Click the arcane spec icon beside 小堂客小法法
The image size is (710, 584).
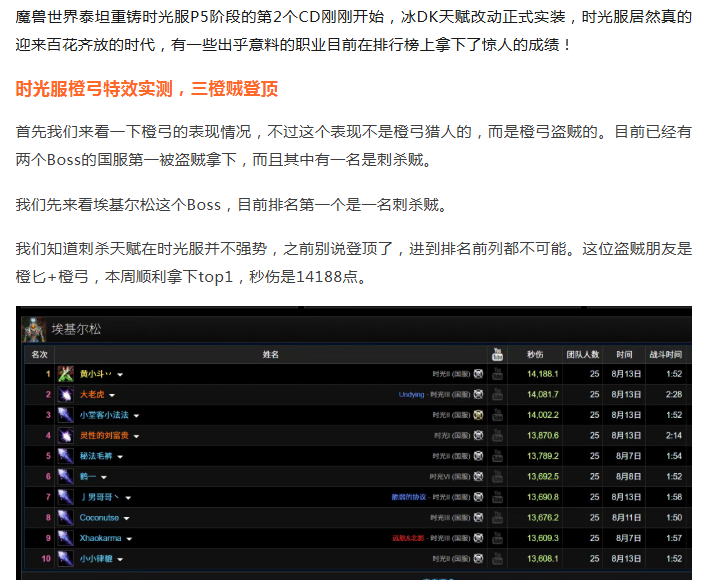(x=66, y=415)
